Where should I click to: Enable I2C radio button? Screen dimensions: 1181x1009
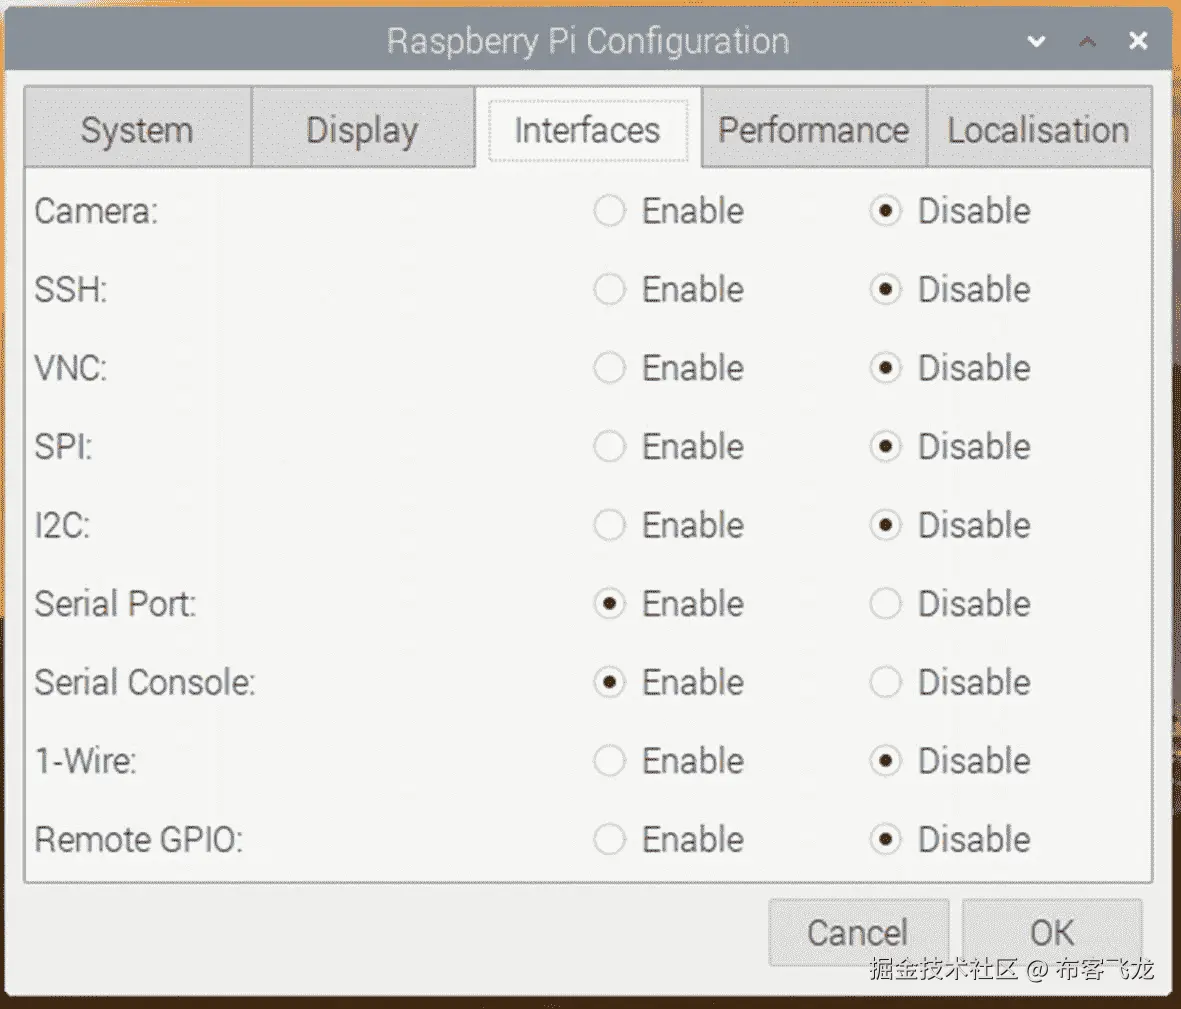coord(609,525)
